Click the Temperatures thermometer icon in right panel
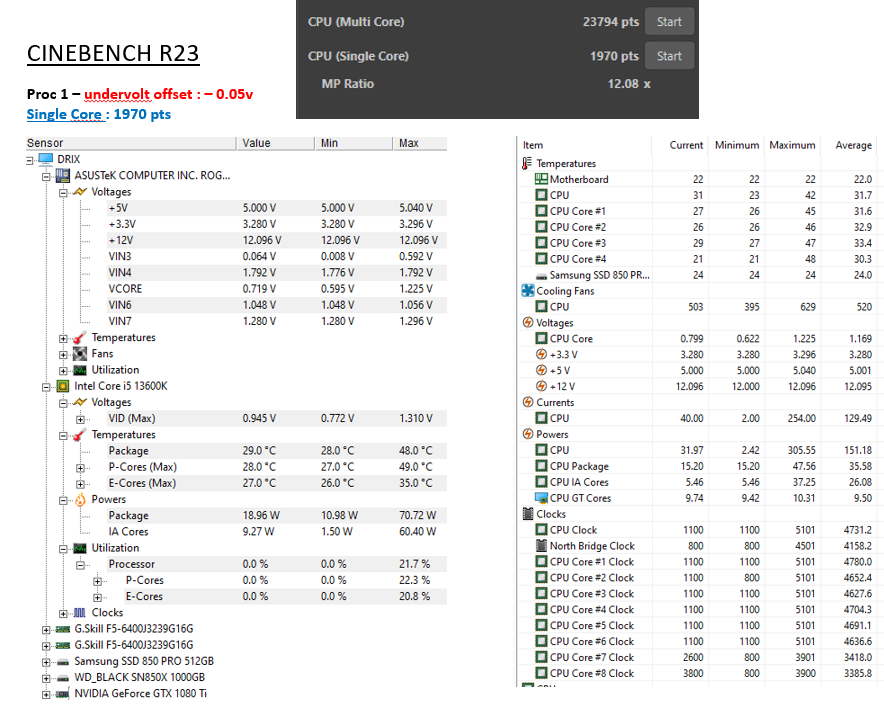The width and height of the screenshot is (884, 704). 527,163
